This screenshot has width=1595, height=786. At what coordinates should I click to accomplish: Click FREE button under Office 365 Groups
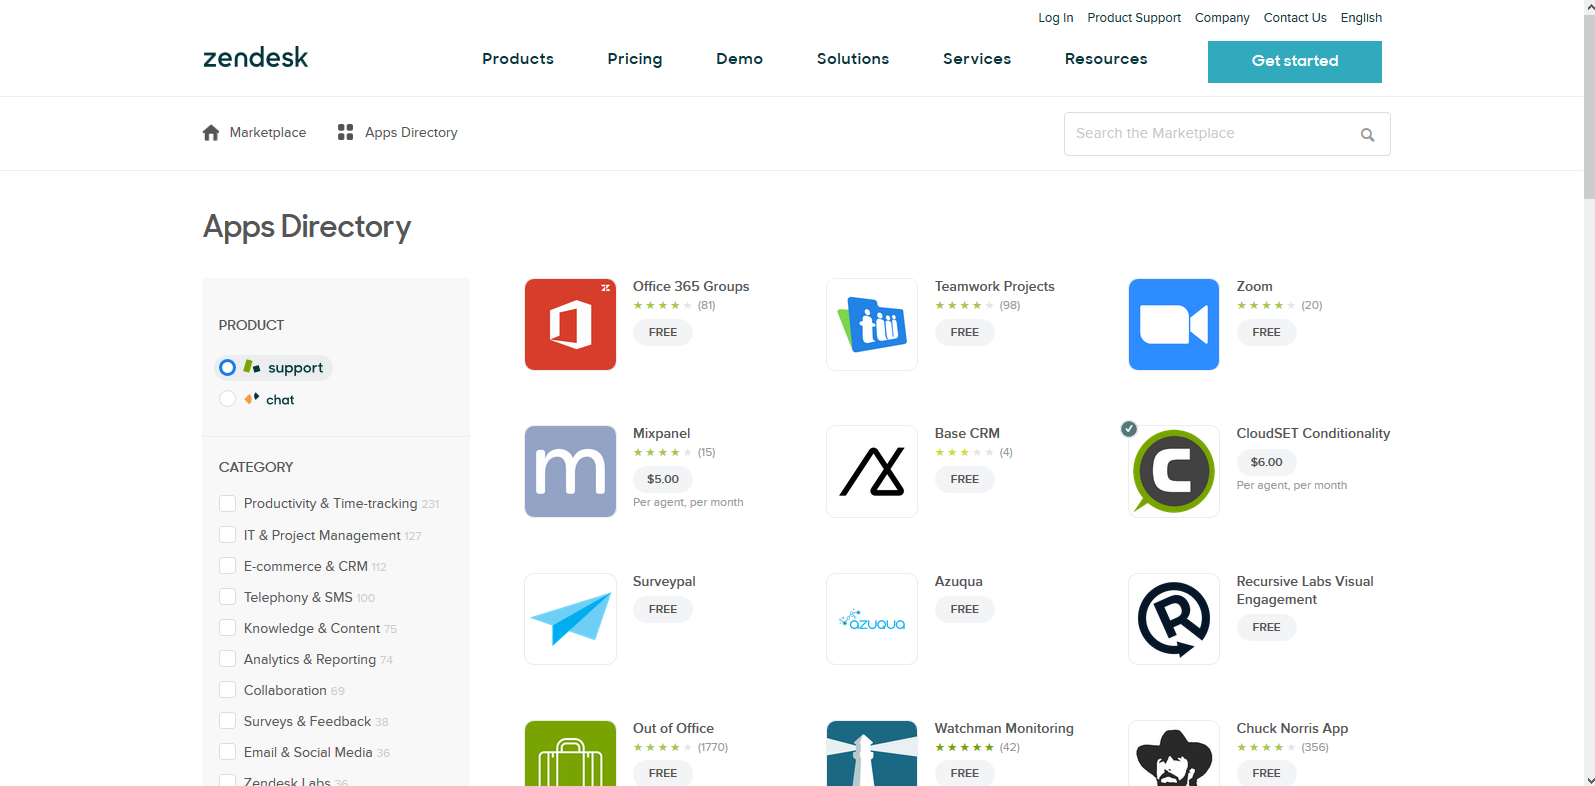[663, 332]
